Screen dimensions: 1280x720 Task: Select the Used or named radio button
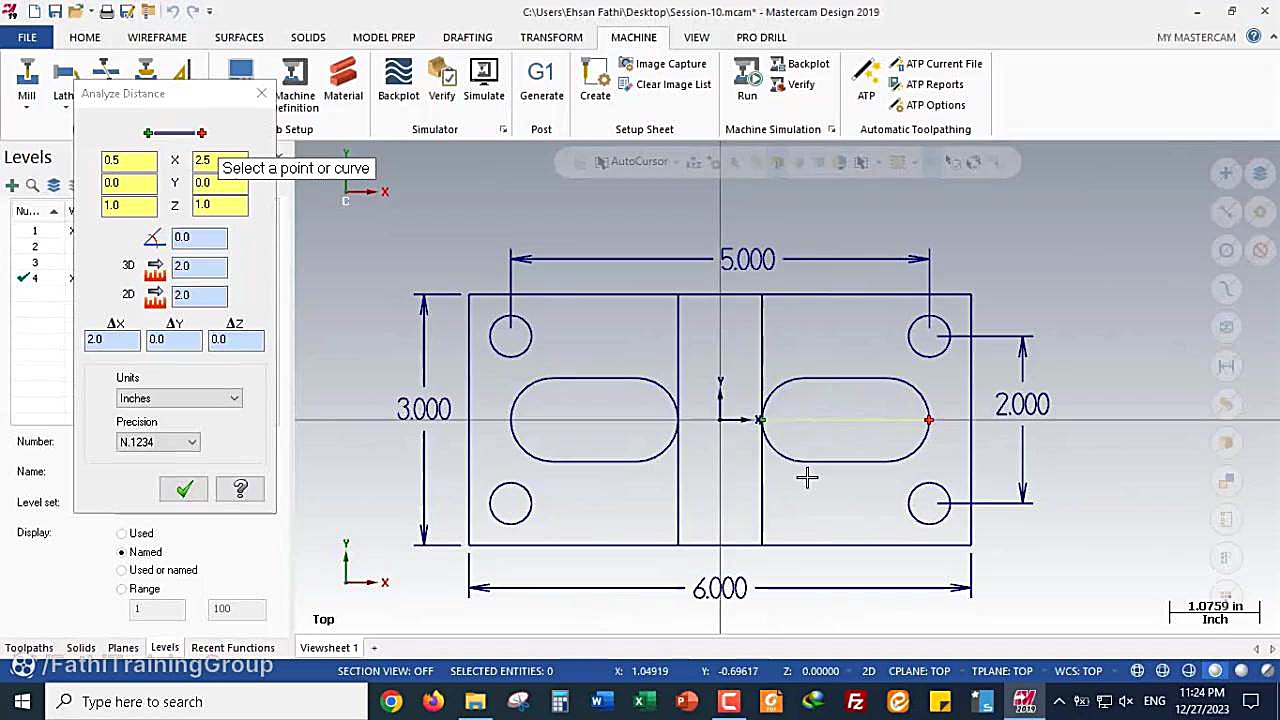pos(122,570)
